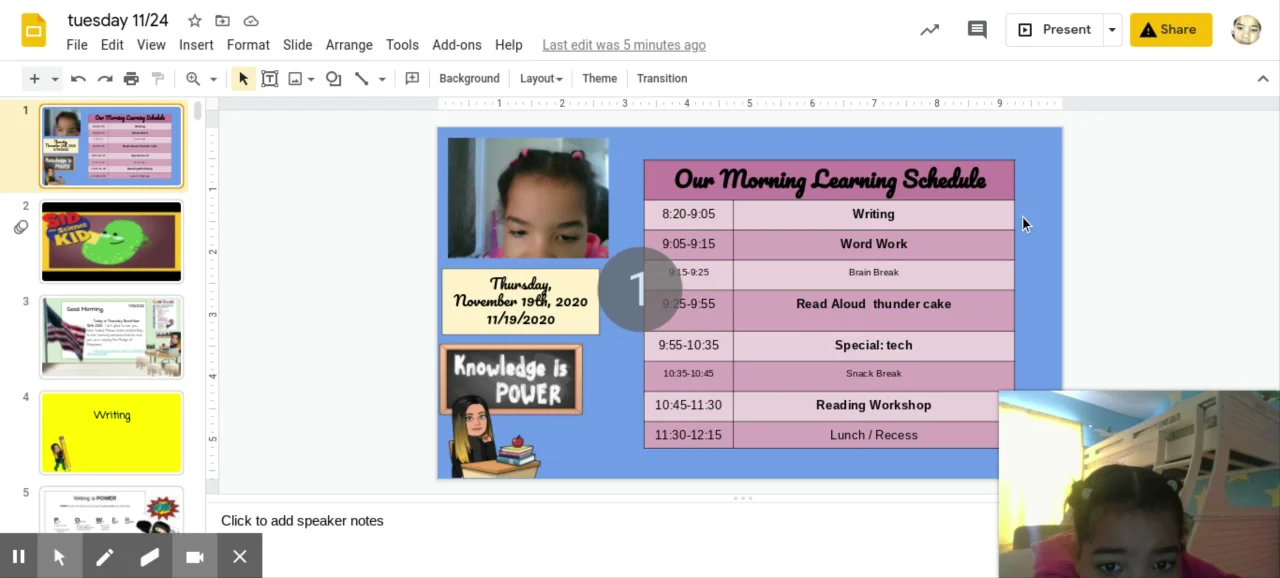This screenshot has width=1280, height=578.
Task: Choose recording pointer cursor tool
Action: pos(59,557)
